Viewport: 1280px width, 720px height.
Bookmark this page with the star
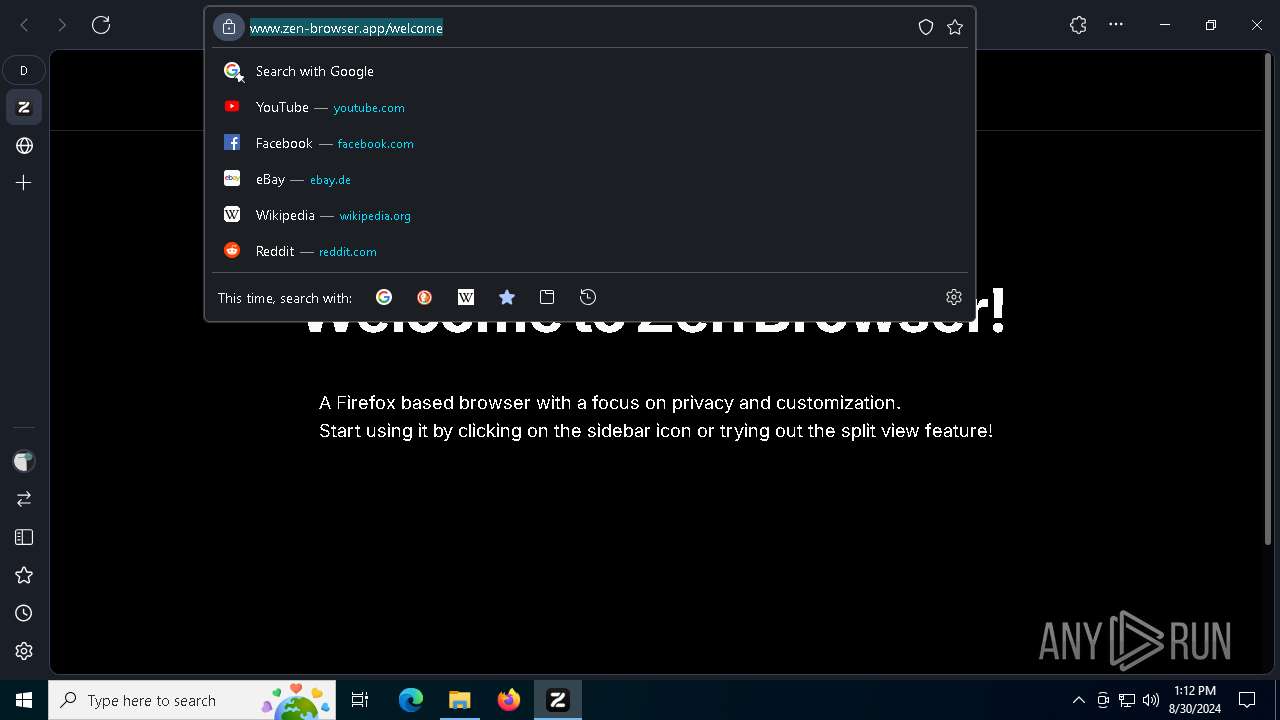(x=955, y=27)
